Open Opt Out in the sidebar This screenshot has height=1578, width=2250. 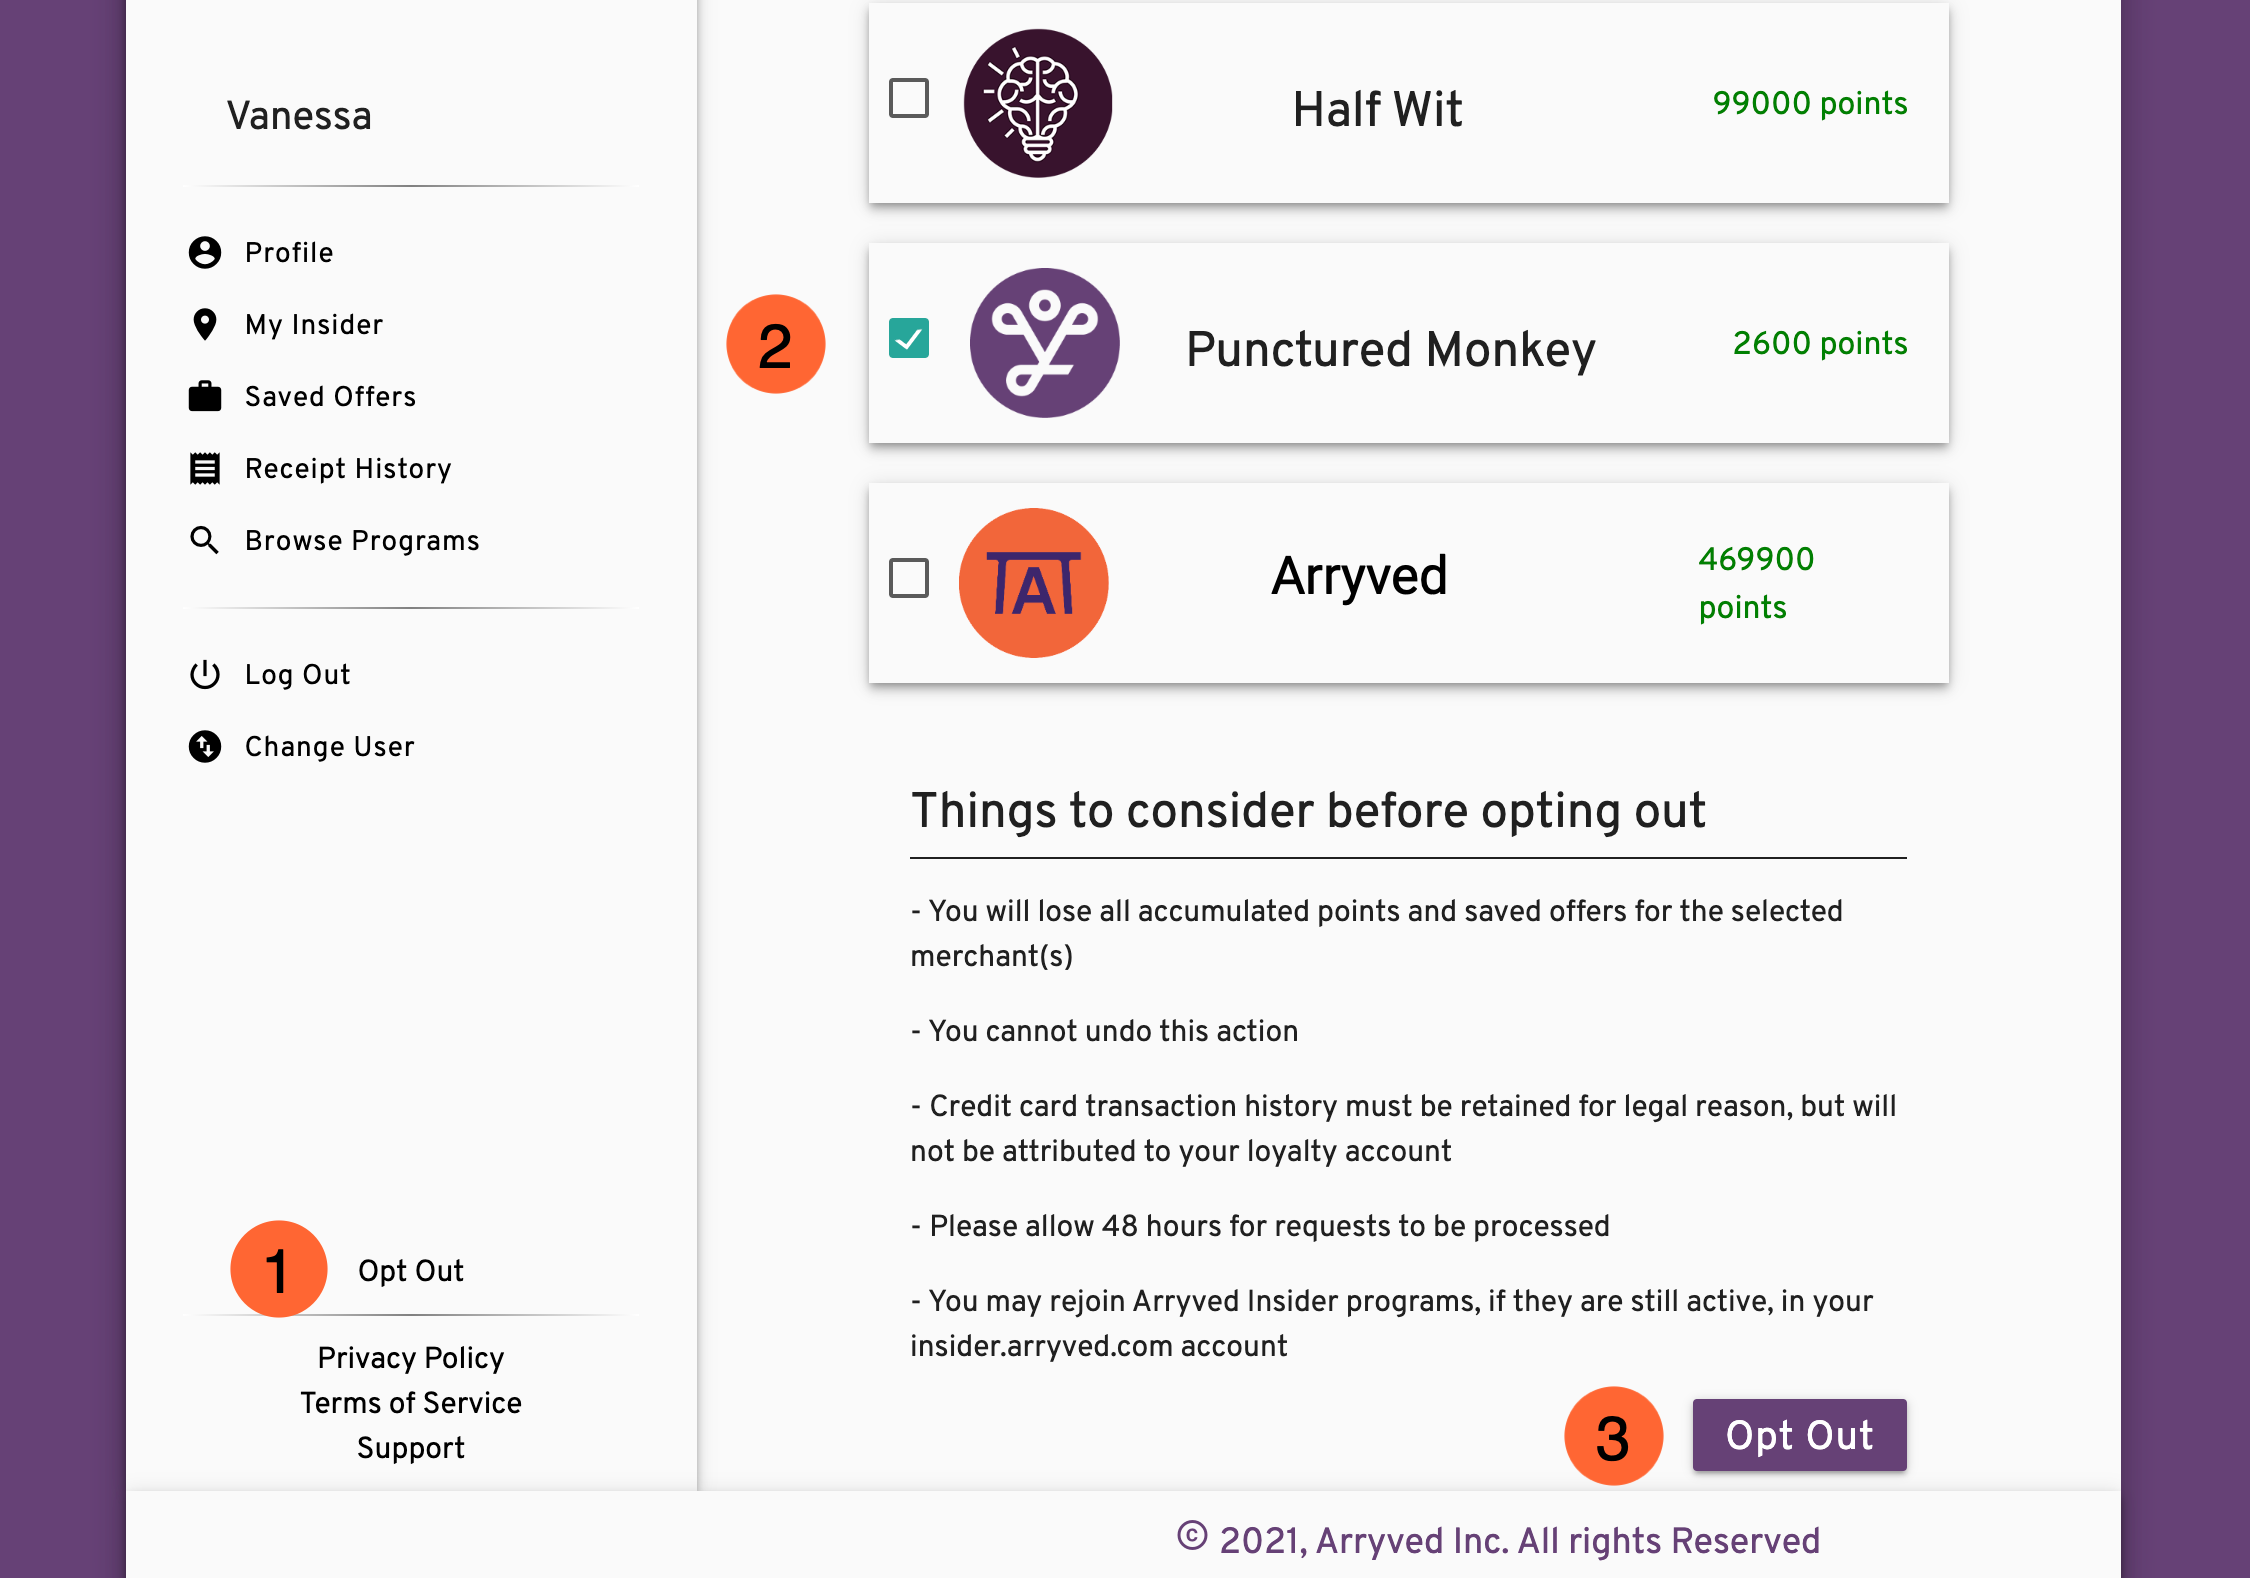pos(411,1271)
